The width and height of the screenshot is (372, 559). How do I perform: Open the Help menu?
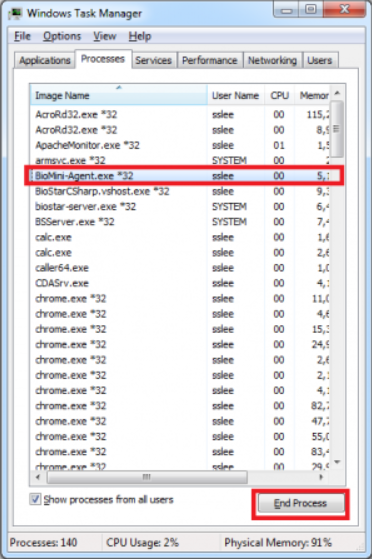tap(140, 36)
